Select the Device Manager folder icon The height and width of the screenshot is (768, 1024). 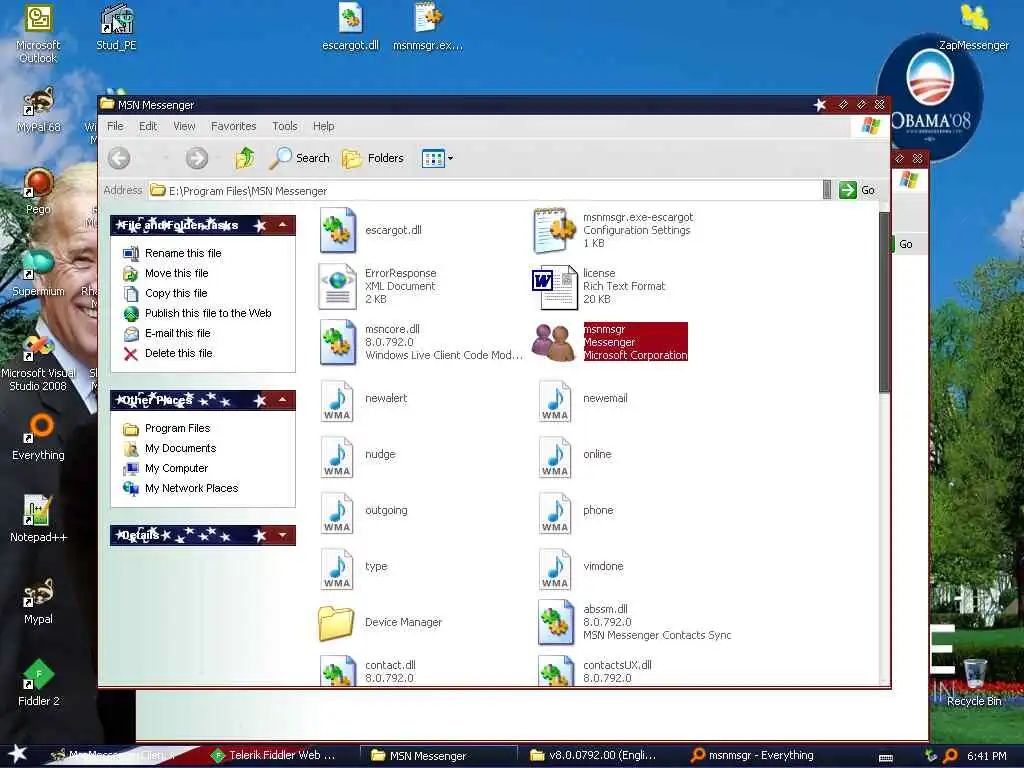coord(336,622)
